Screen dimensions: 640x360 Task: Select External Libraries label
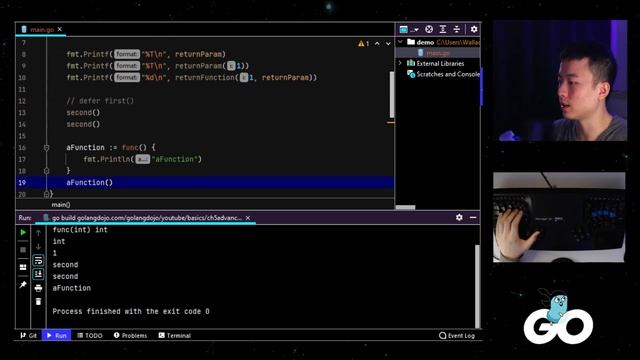coord(440,63)
